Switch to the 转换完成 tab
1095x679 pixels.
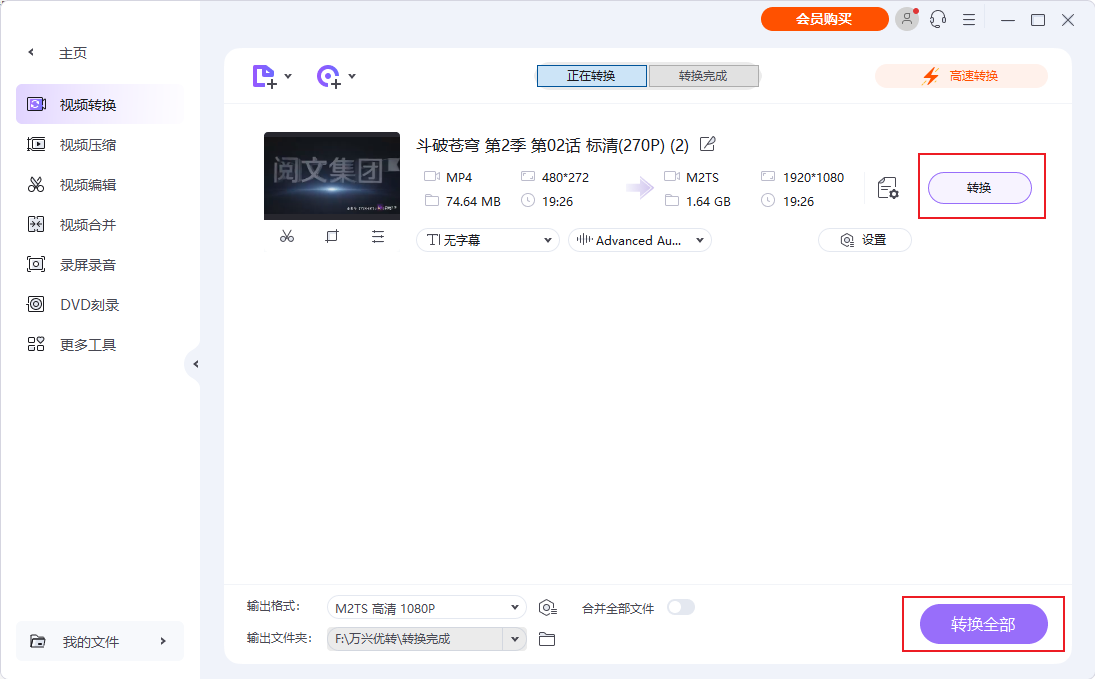[x=703, y=76]
